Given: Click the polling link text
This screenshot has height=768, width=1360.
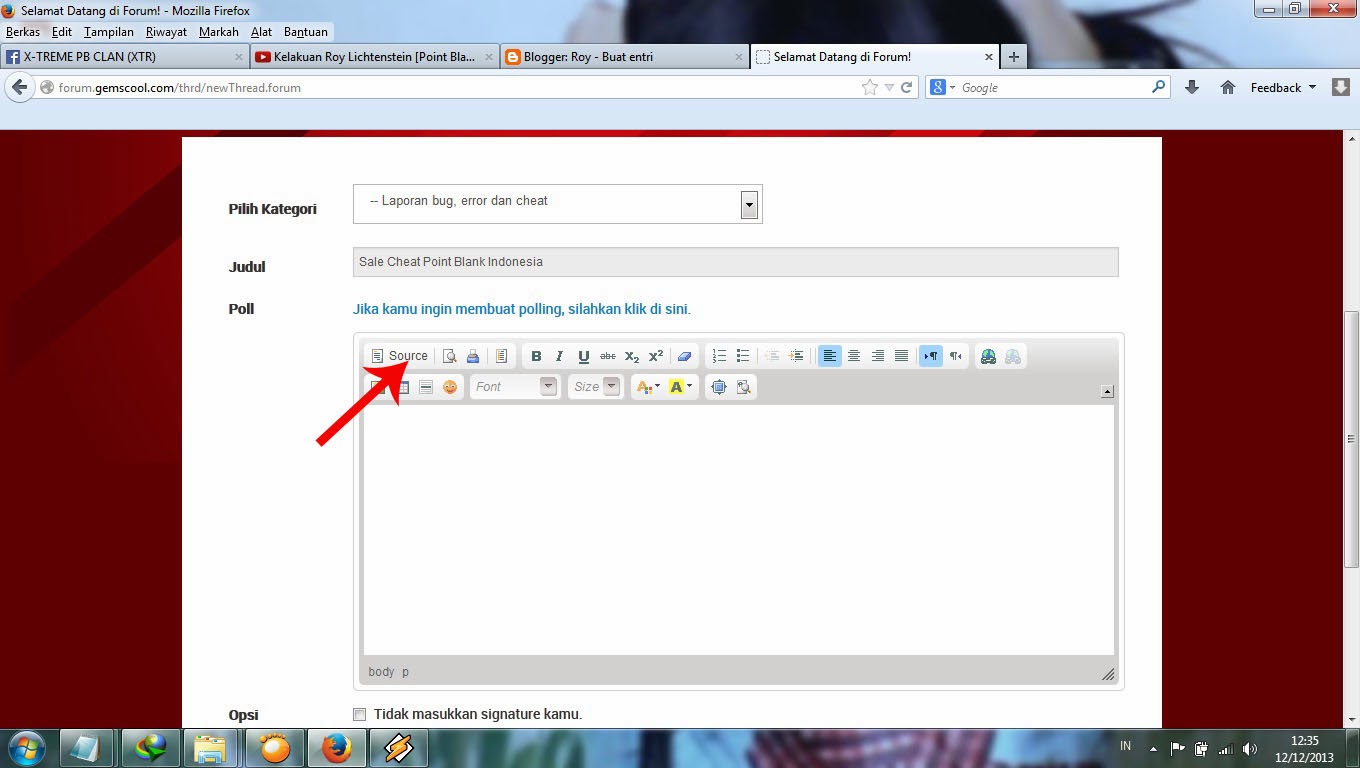Looking at the screenshot, I should click(x=522, y=309).
